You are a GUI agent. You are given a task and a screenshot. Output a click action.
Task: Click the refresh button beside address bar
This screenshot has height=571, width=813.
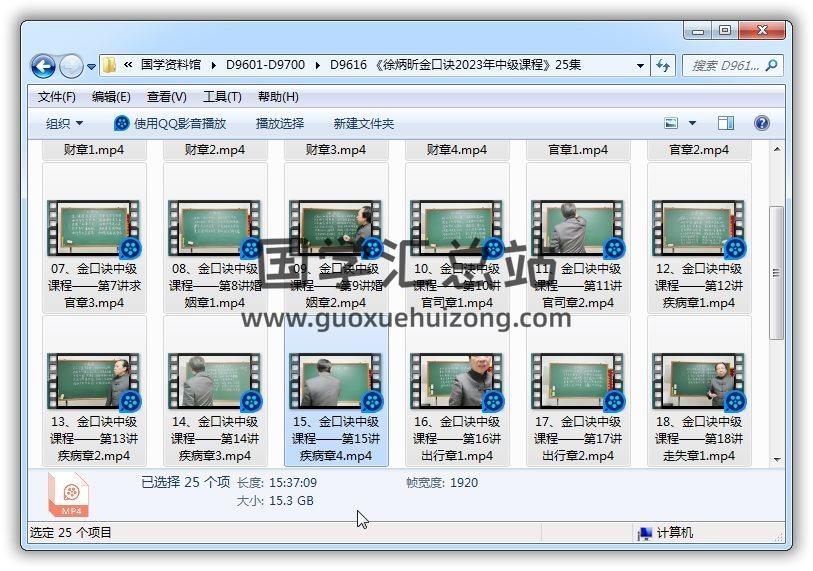click(x=663, y=66)
